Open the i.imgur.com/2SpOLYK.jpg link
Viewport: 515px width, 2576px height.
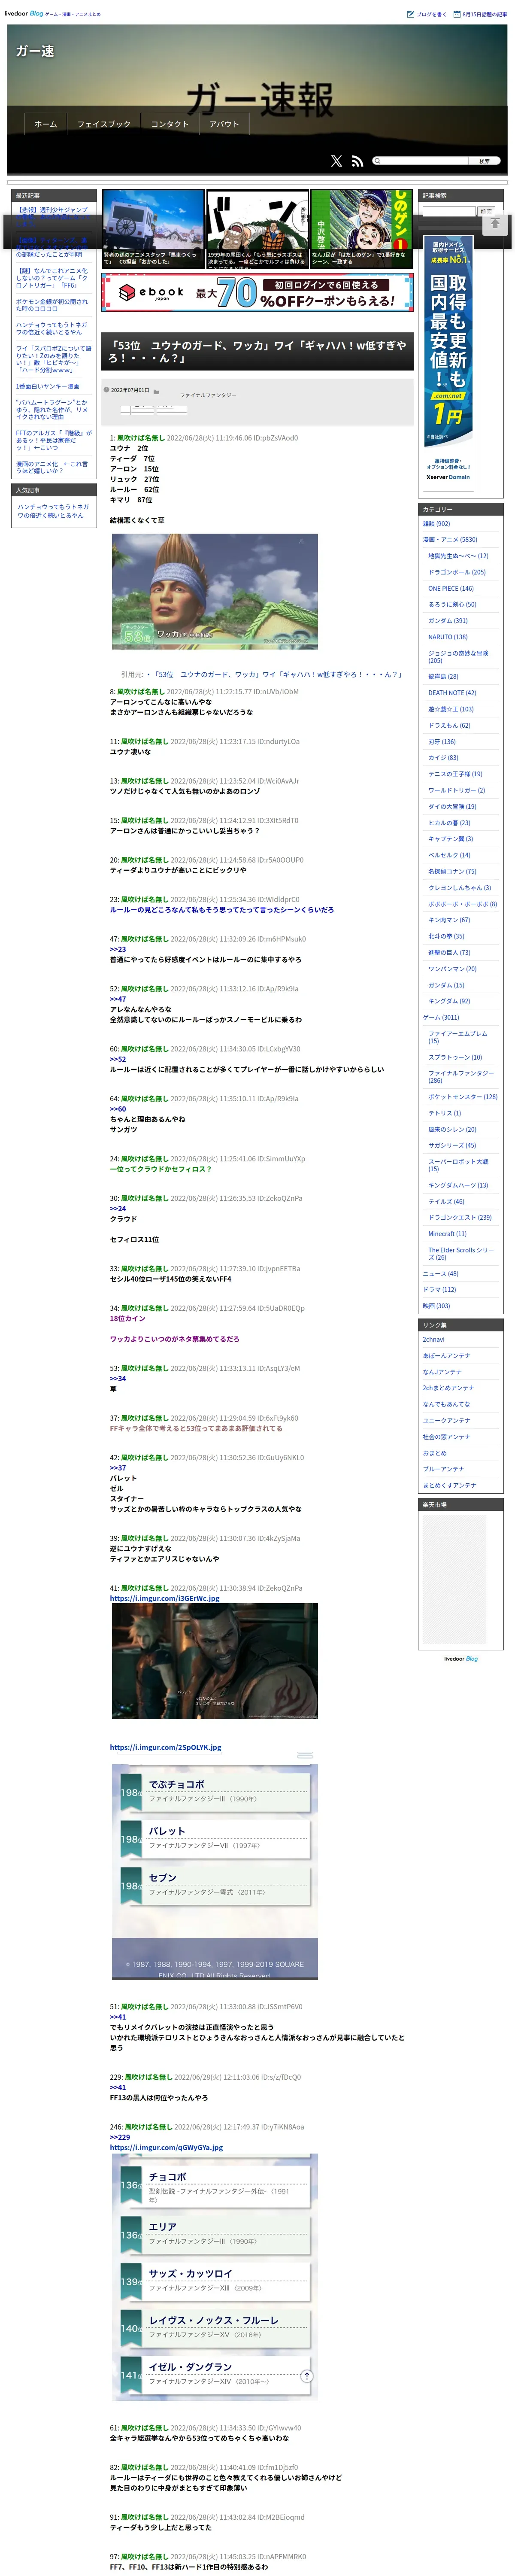click(166, 1747)
